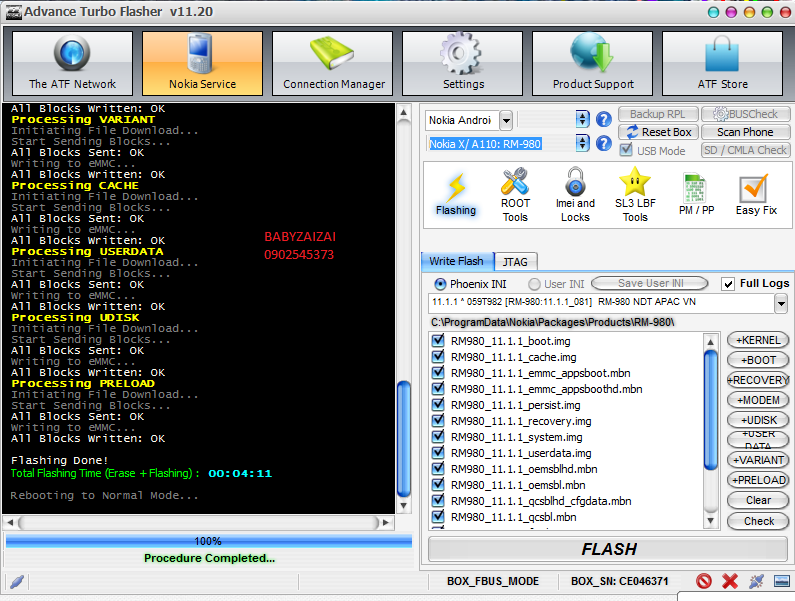Click the +RECOVERY button
The image size is (795, 601).
click(758, 380)
